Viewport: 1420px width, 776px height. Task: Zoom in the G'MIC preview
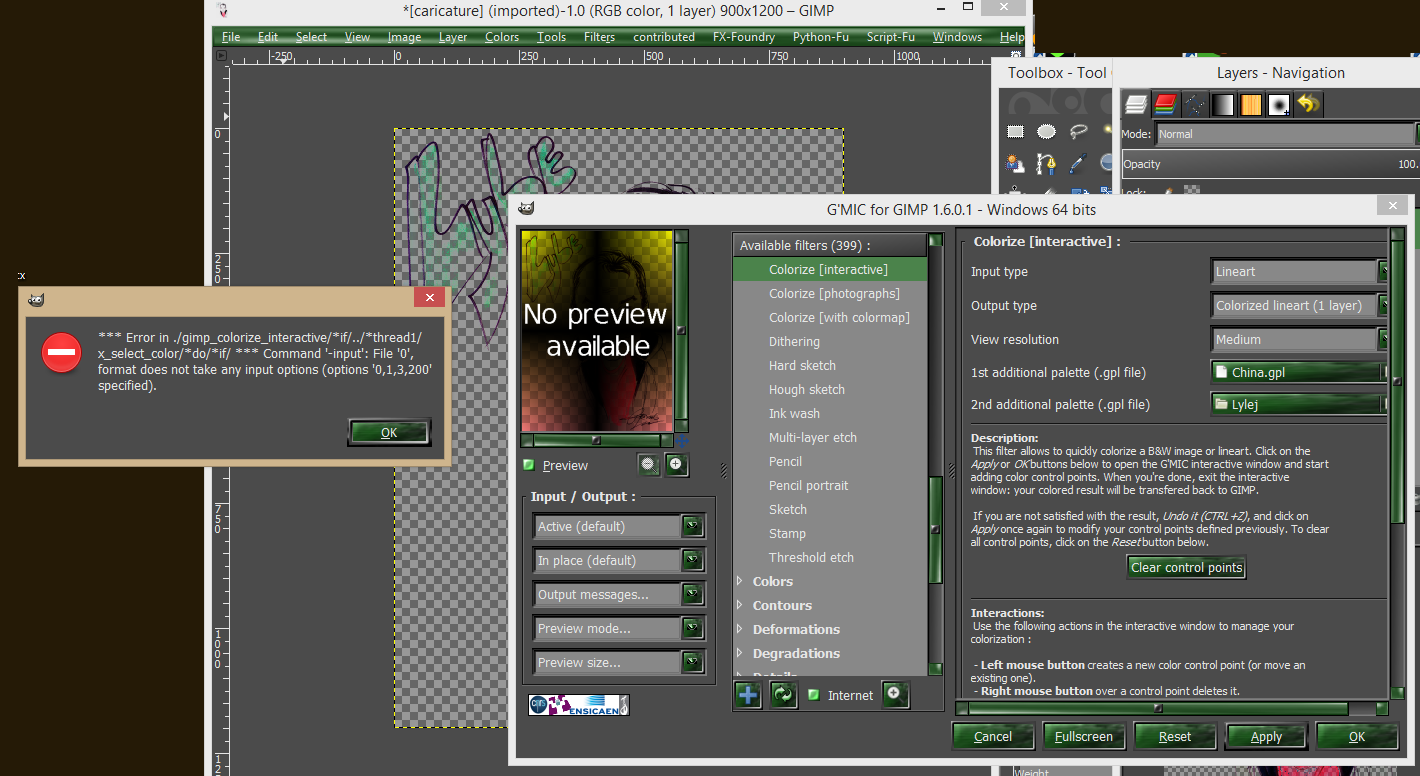point(677,464)
